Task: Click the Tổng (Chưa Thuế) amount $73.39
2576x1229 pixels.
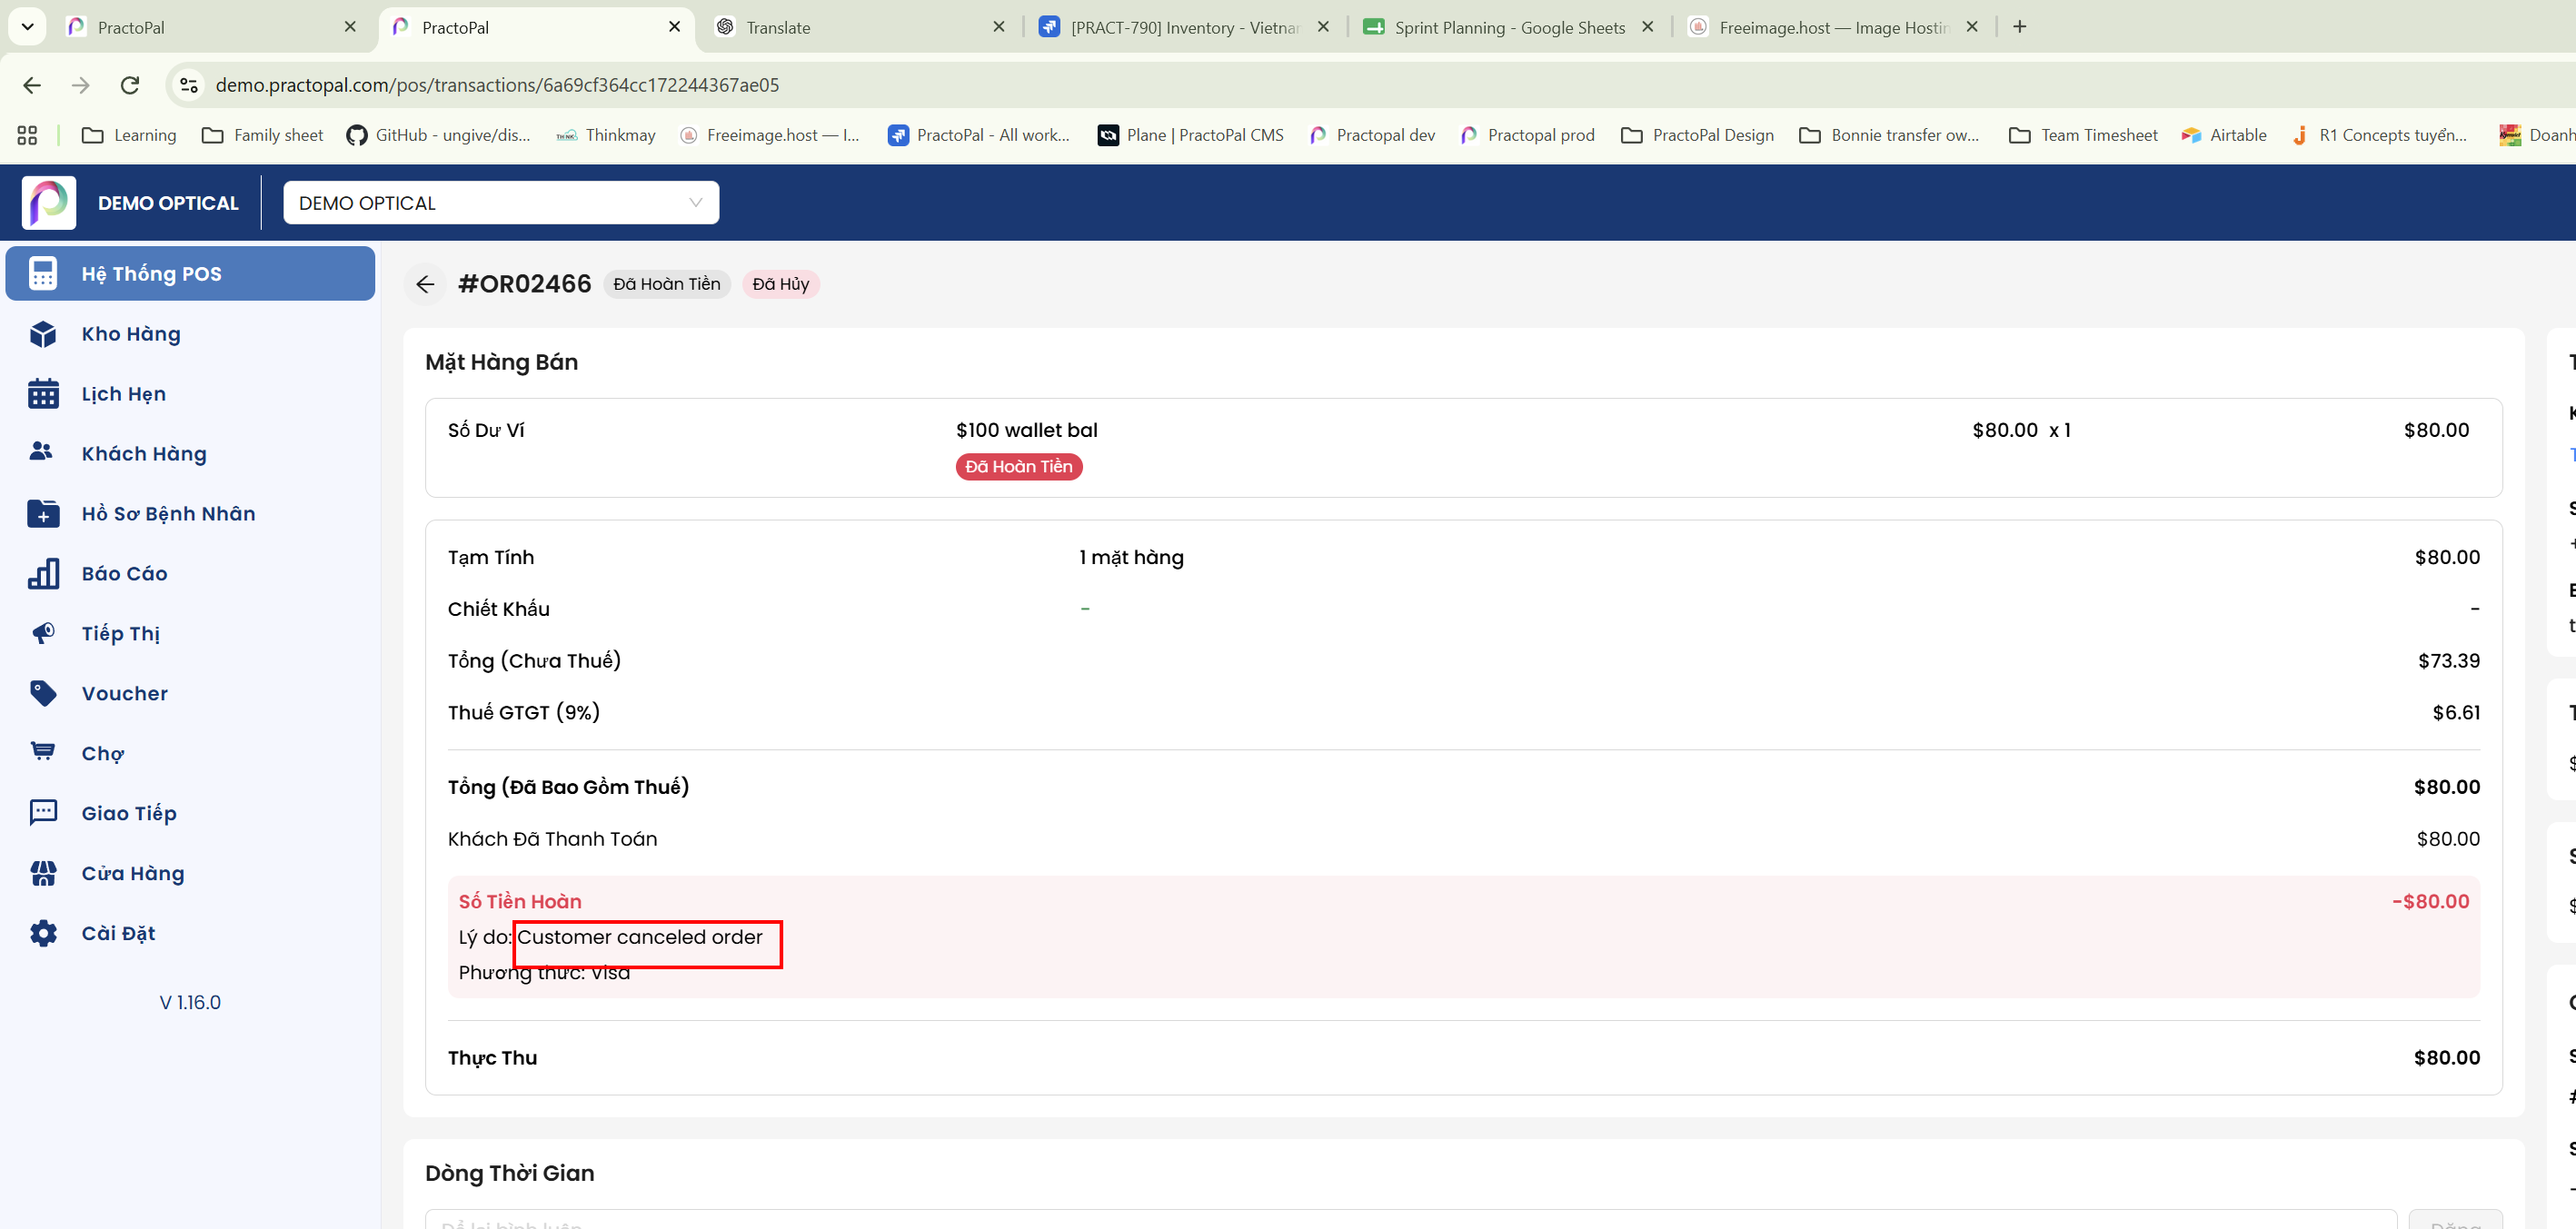Action: 2449,660
